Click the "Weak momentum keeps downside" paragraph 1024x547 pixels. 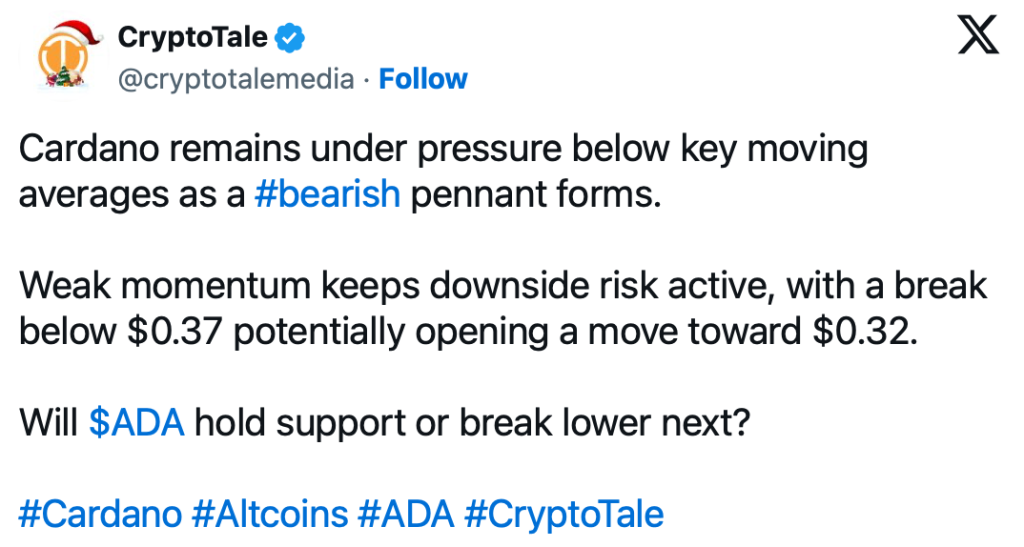(400, 286)
